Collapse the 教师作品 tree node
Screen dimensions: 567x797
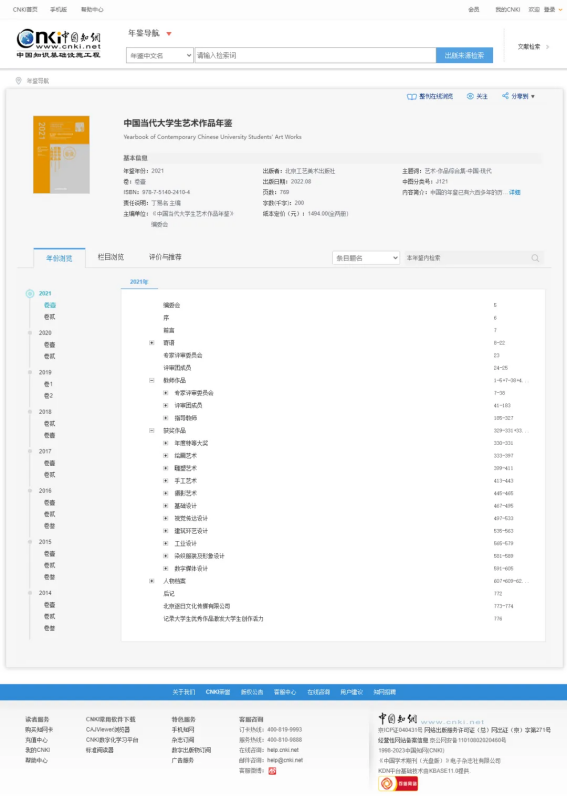[x=151, y=380]
